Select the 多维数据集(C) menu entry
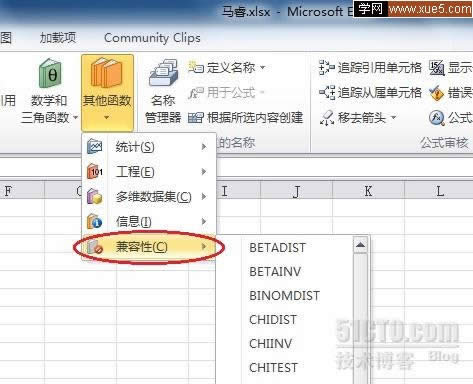 pyautogui.click(x=149, y=197)
